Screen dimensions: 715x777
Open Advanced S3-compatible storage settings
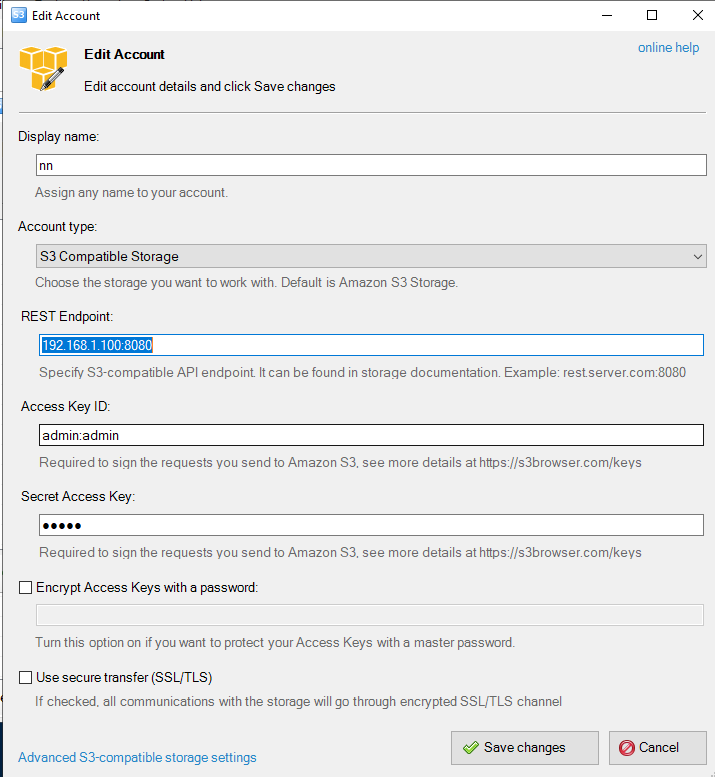click(x=137, y=758)
